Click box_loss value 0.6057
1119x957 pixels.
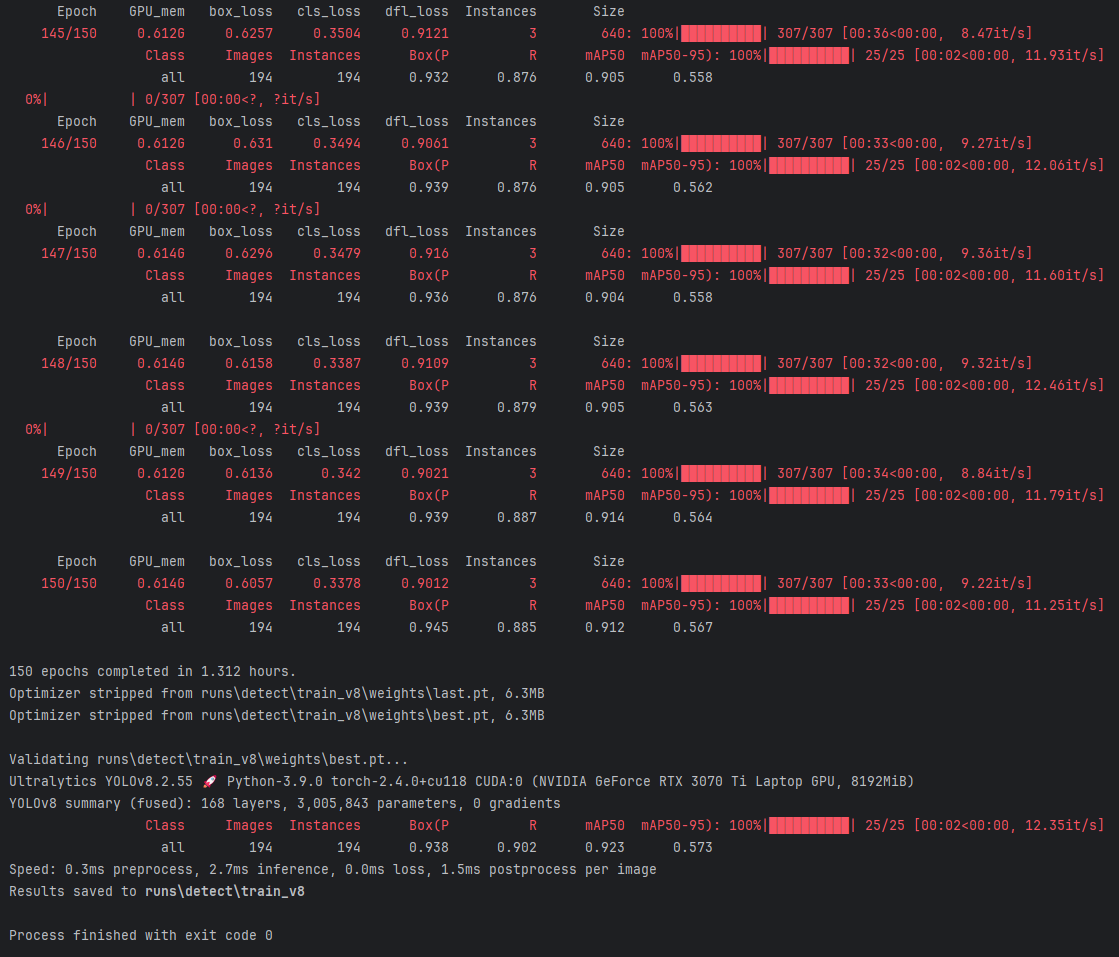point(249,583)
